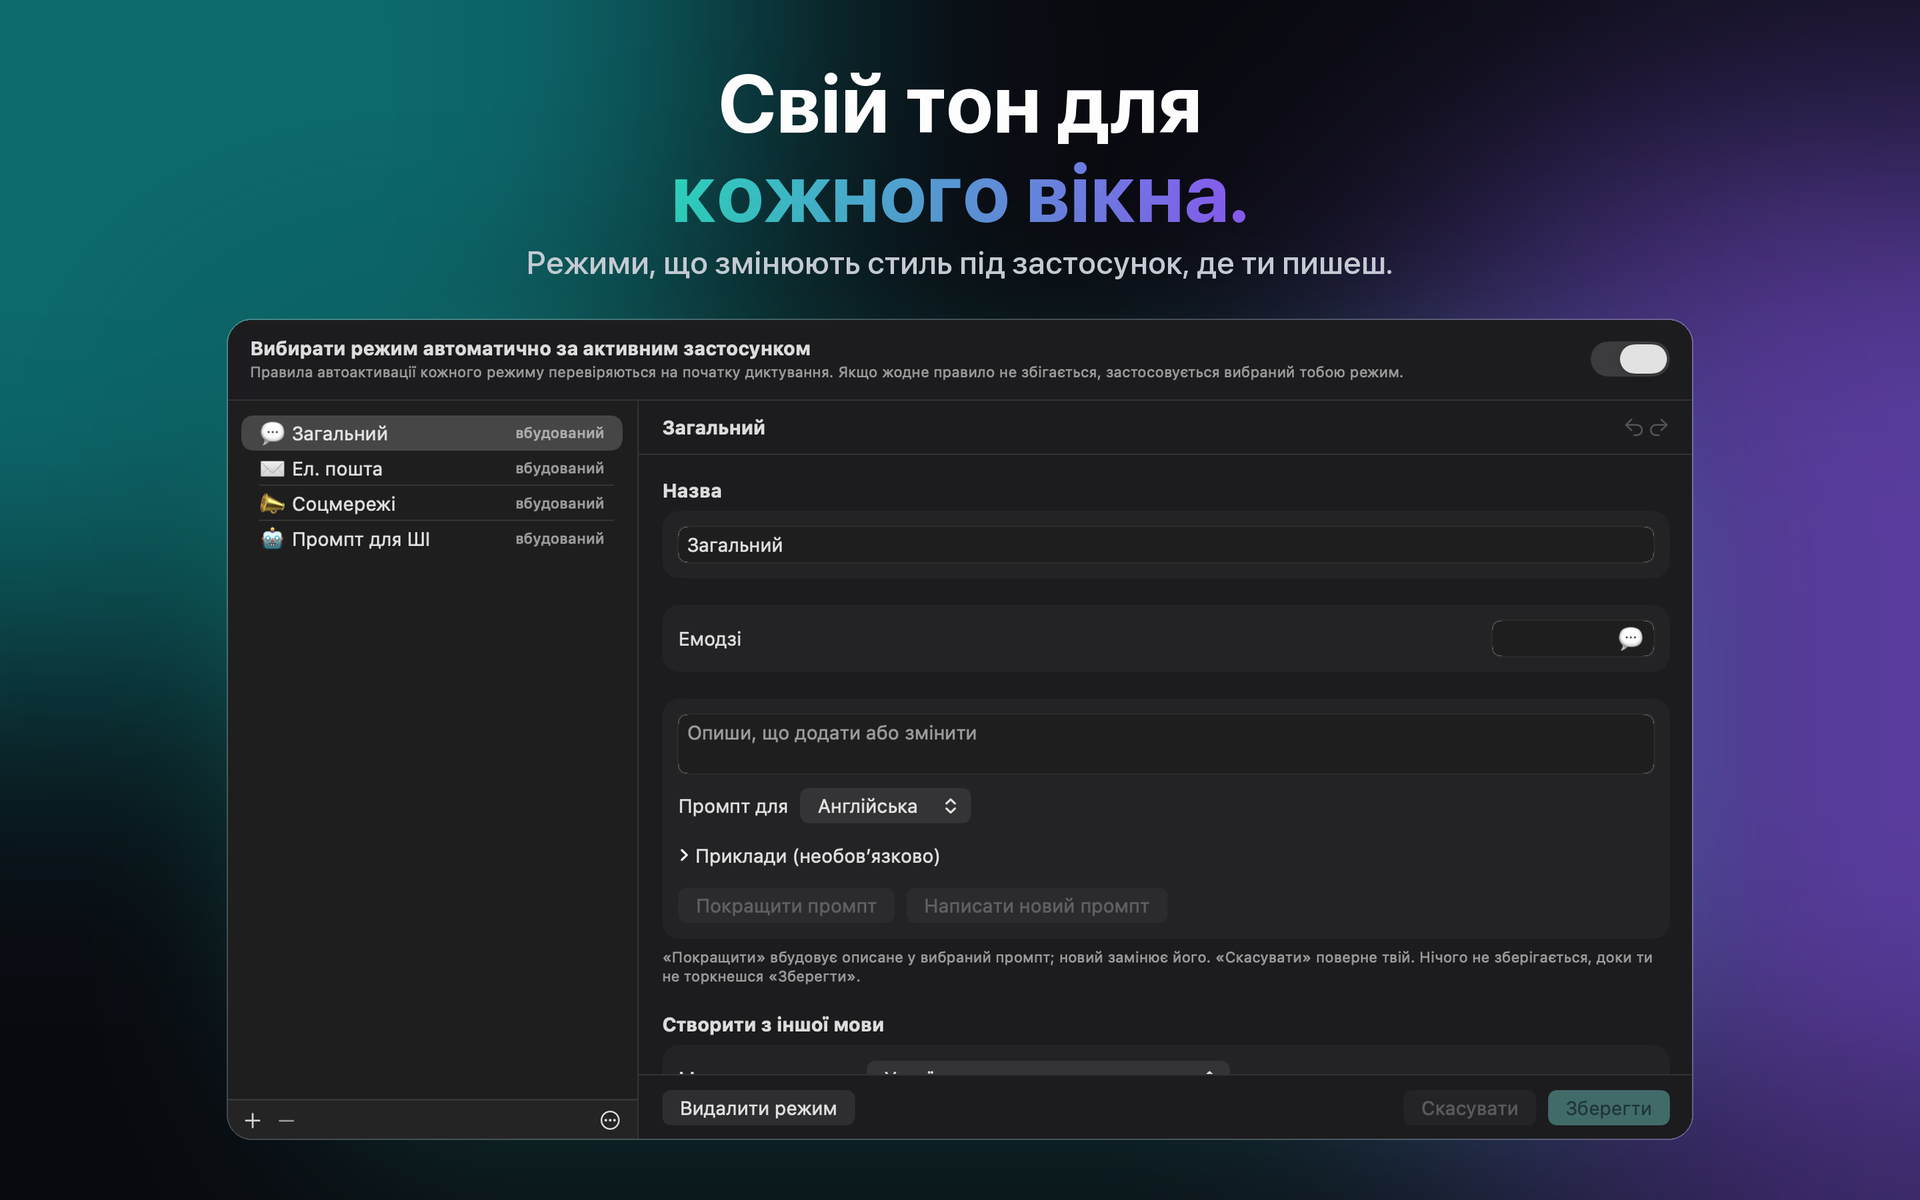Image resolution: width=1920 pixels, height=1200 pixels.
Task: Click Скасувати button
Action: 1469,1108
